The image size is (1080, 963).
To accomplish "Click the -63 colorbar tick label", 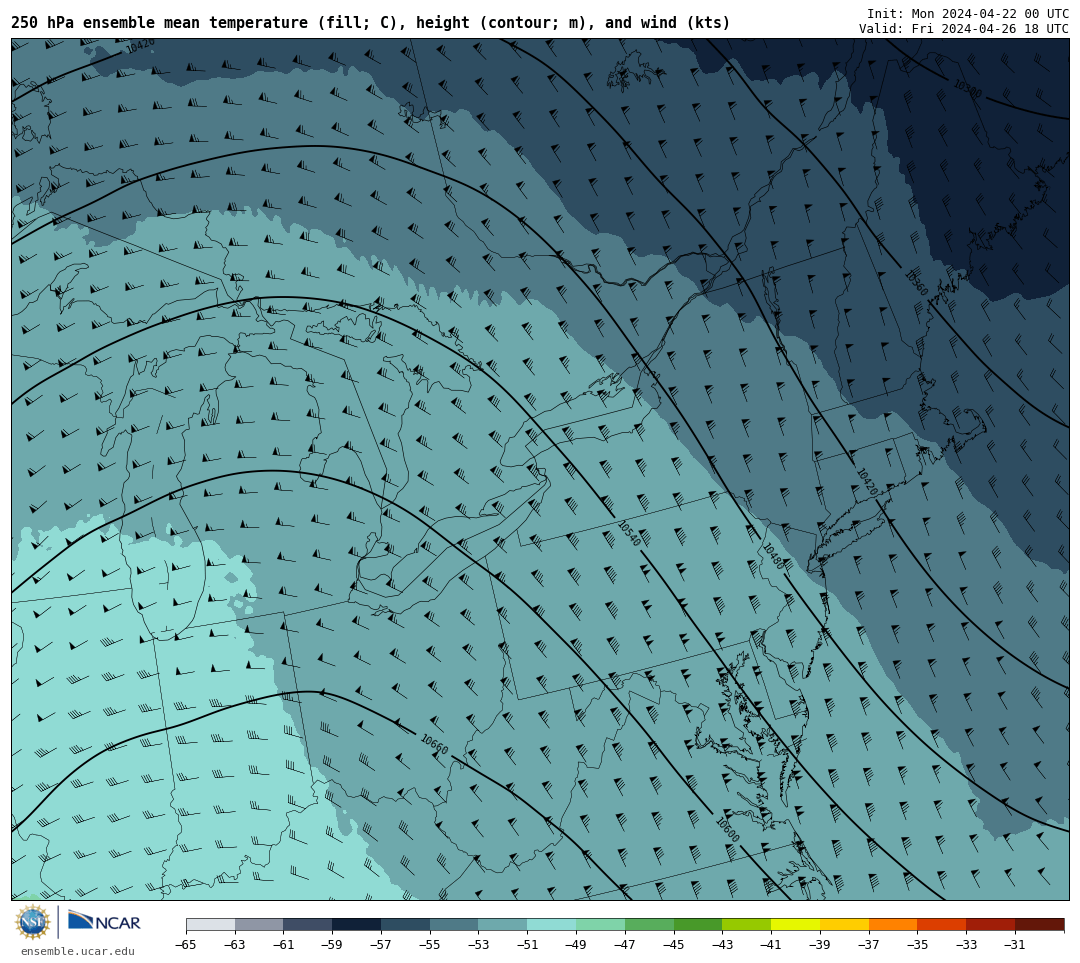I will (235, 944).
